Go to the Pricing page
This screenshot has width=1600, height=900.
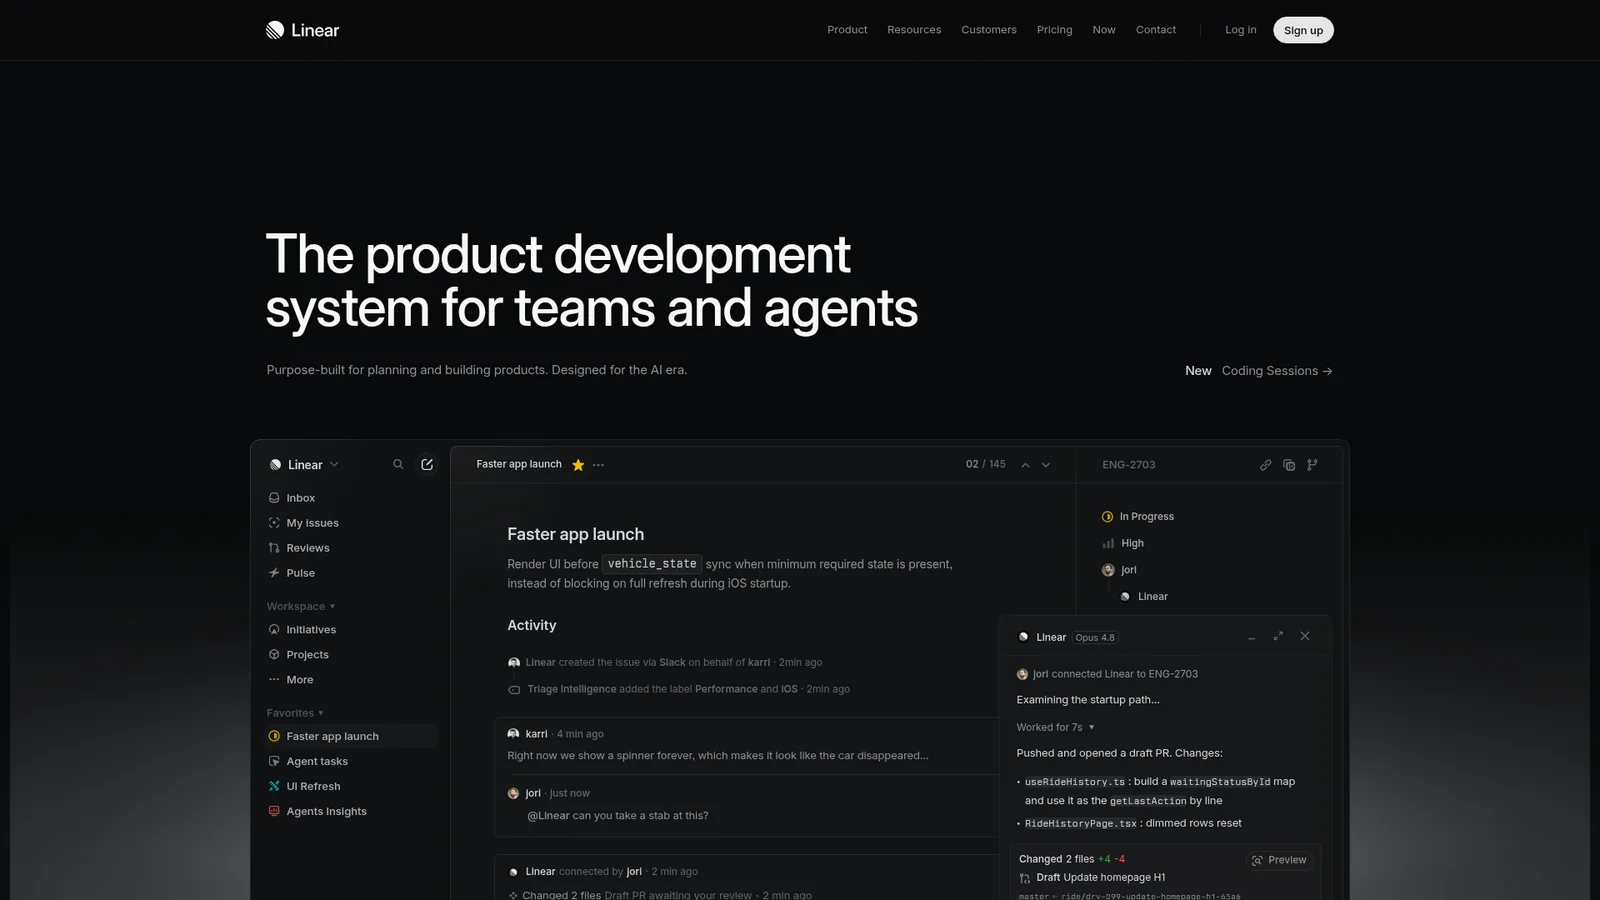pos(1054,30)
